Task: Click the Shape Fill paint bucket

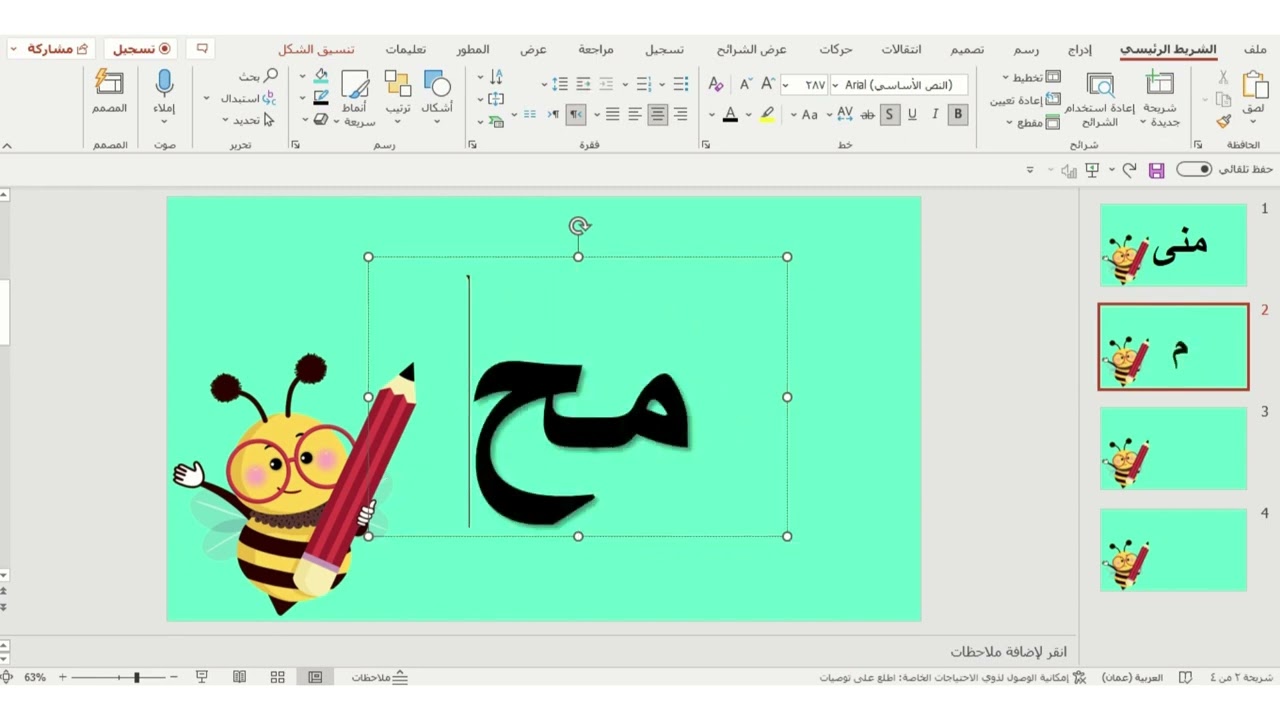Action: click(320, 76)
